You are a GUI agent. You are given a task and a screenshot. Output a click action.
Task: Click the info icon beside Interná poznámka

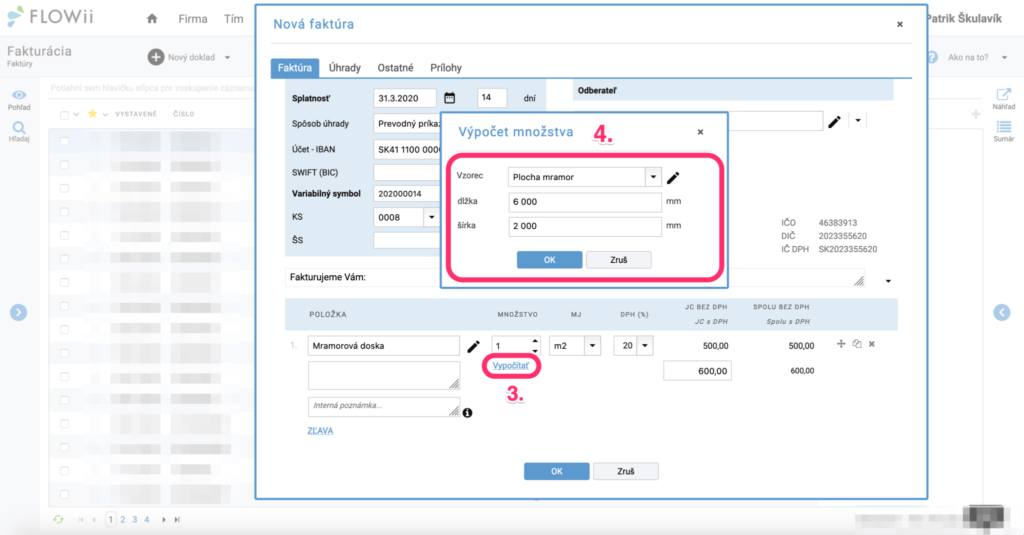(468, 413)
